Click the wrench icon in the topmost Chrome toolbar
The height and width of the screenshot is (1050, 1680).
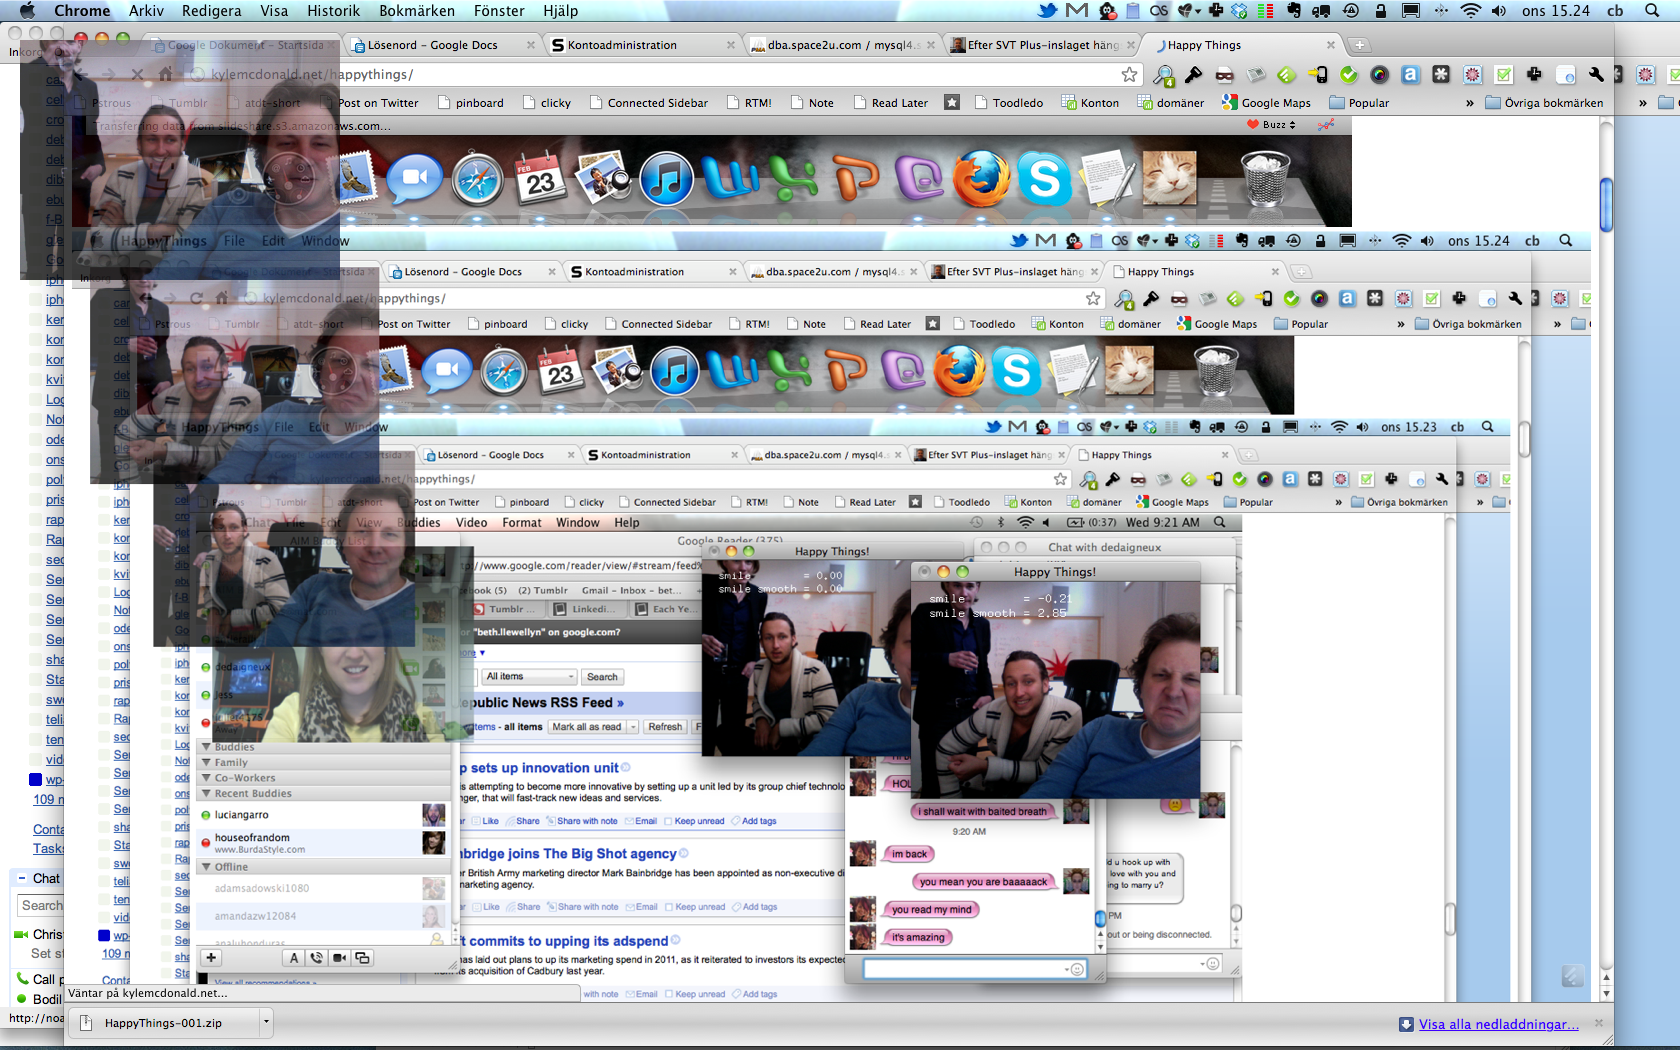click(x=1596, y=75)
